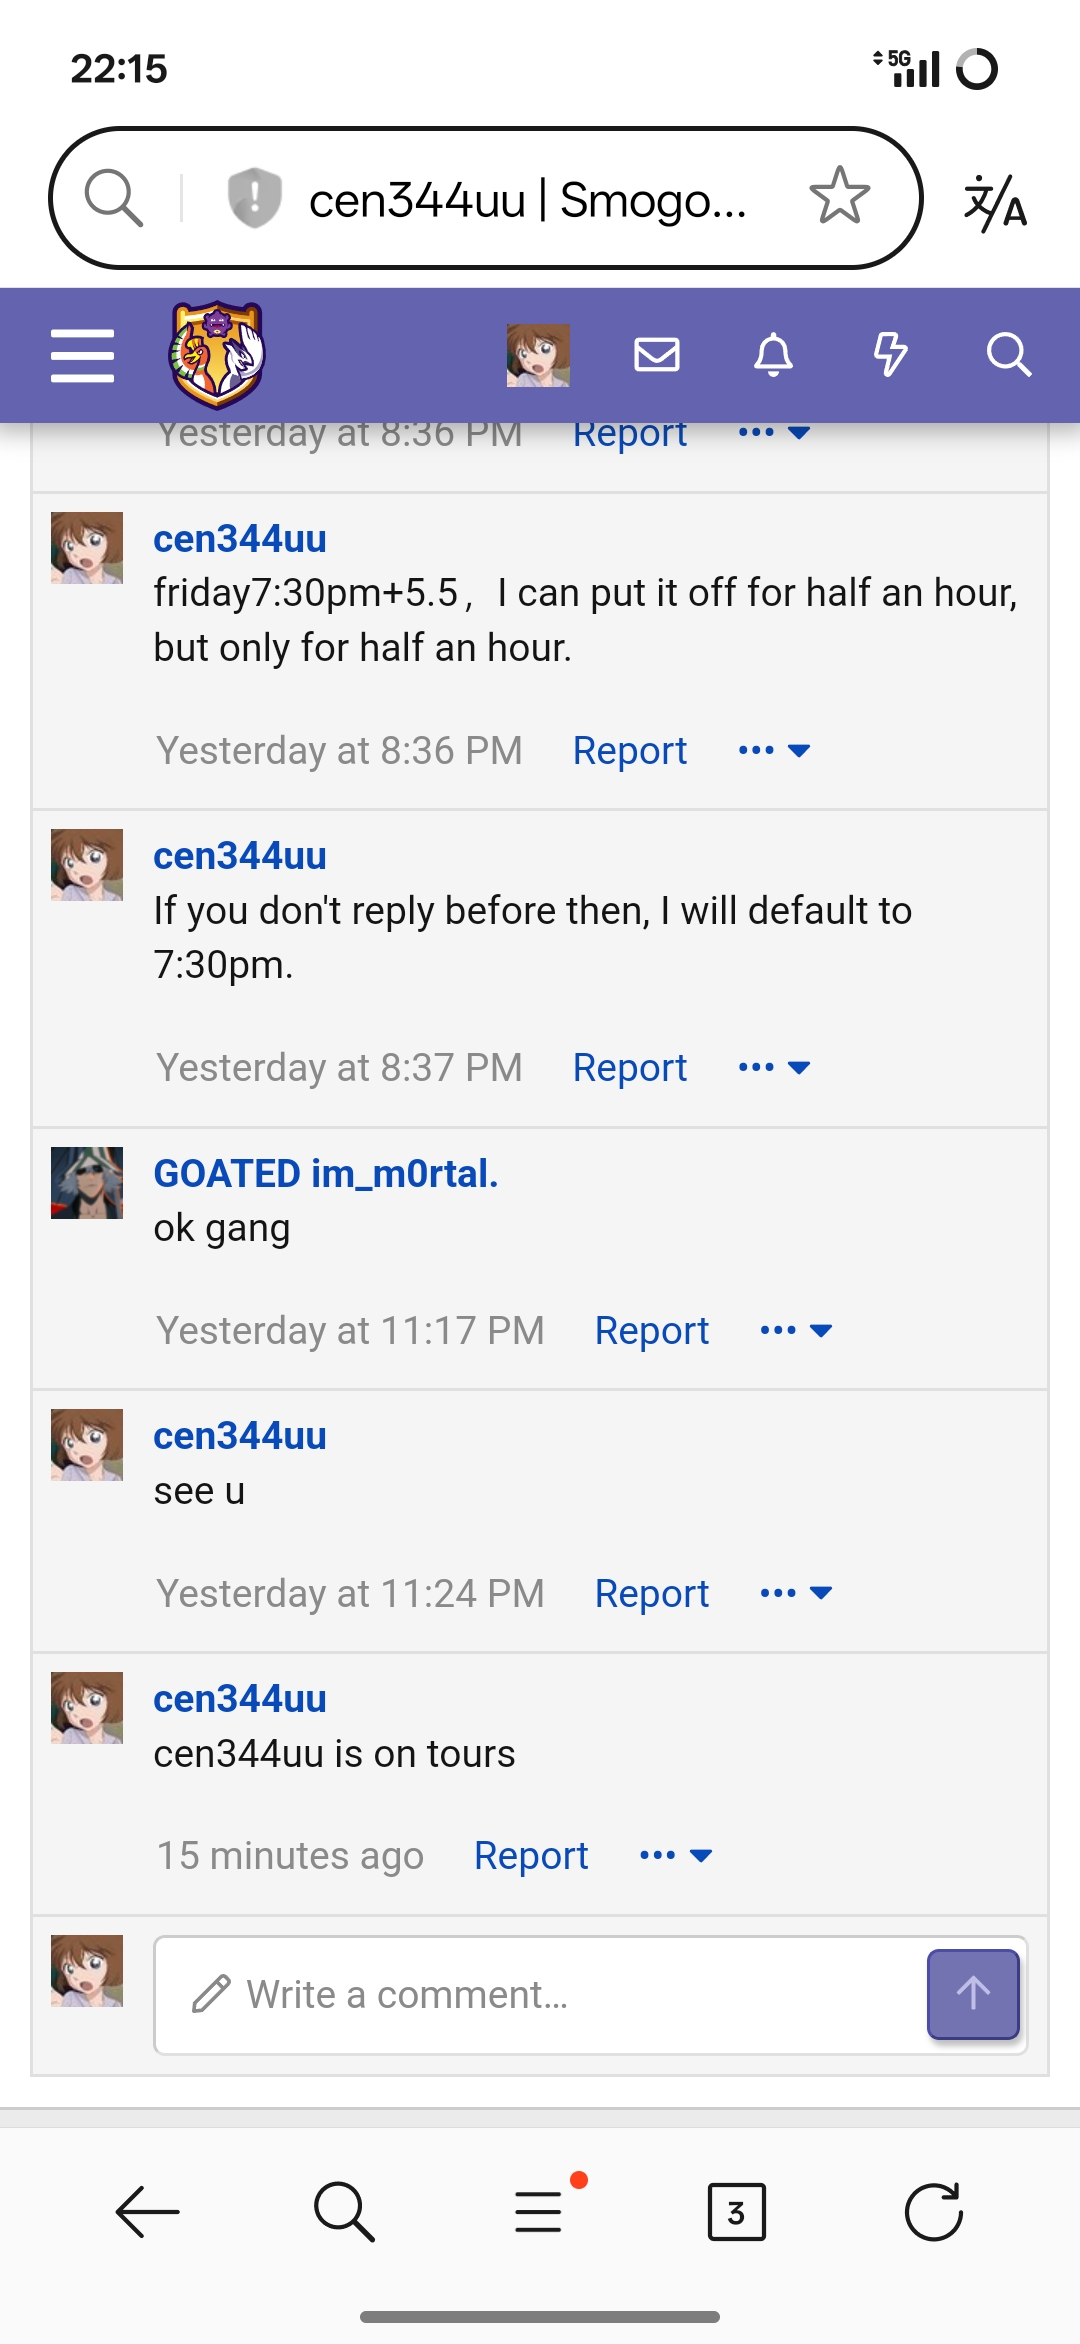Submit comment with the arrow button
The image size is (1080, 2344).
tap(973, 1994)
